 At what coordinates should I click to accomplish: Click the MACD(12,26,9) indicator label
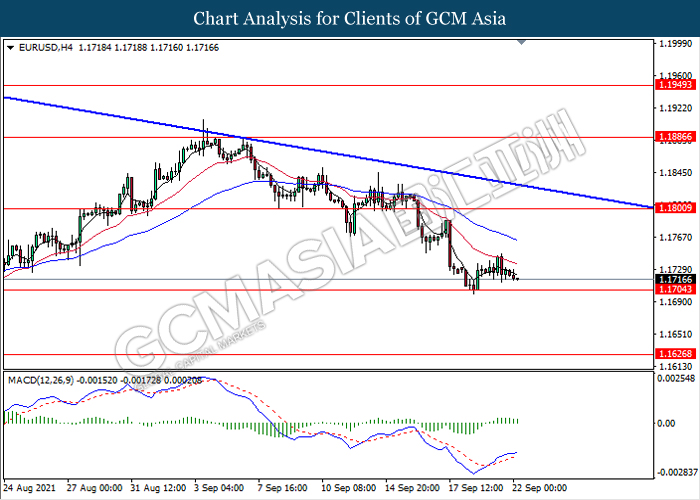41,380
